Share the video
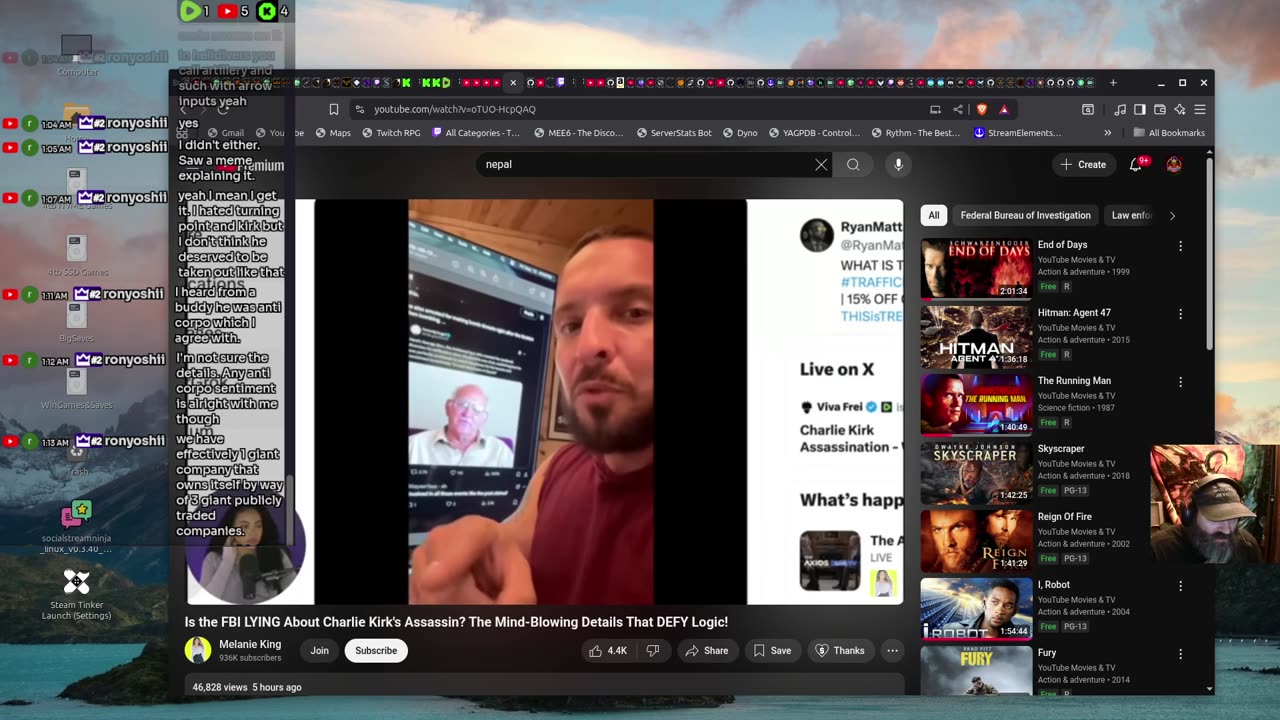Screen dimensions: 1280x720 (x=706, y=651)
